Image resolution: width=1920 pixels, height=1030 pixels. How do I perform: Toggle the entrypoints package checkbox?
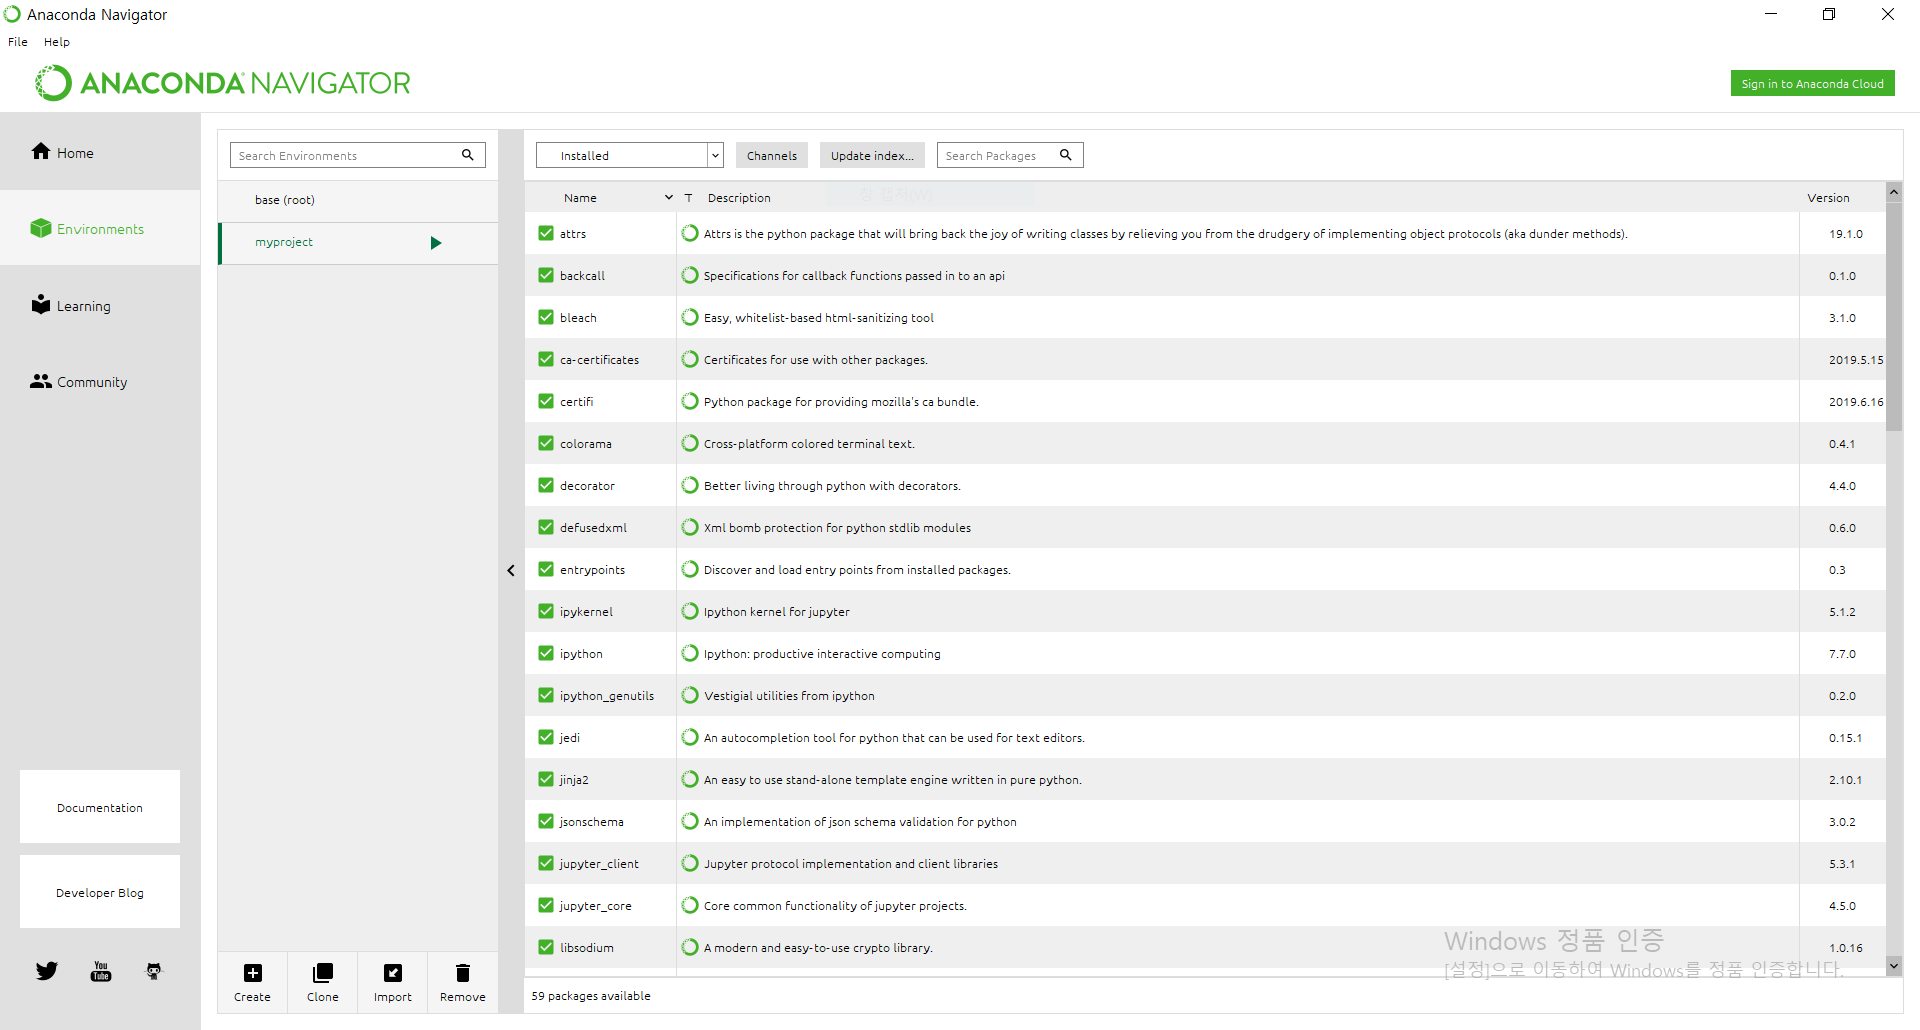click(x=546, y=569)
